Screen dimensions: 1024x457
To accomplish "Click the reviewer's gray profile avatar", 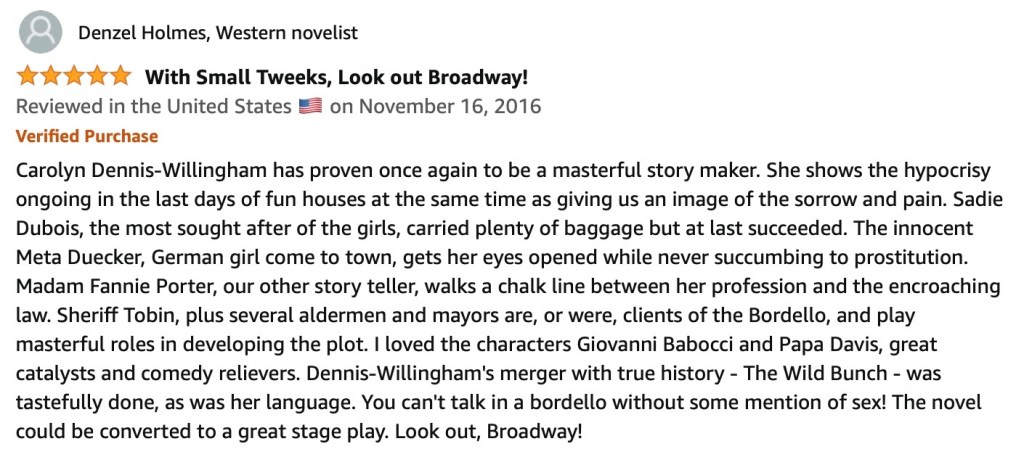I will [x=40, y=33].
